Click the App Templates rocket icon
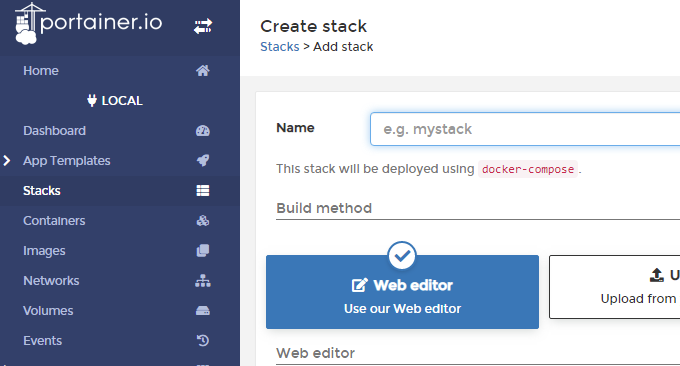The width and height of the screenshot is (680, 366). coord(203,160)
